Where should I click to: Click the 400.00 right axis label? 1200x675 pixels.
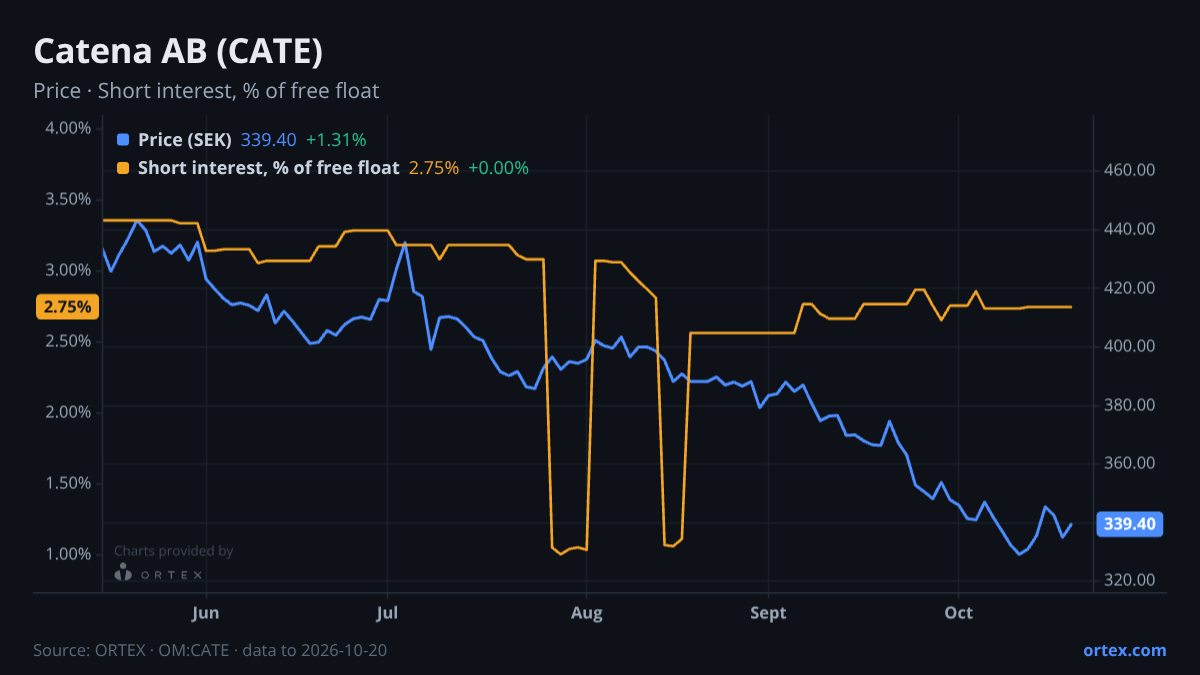[1130, 346]
